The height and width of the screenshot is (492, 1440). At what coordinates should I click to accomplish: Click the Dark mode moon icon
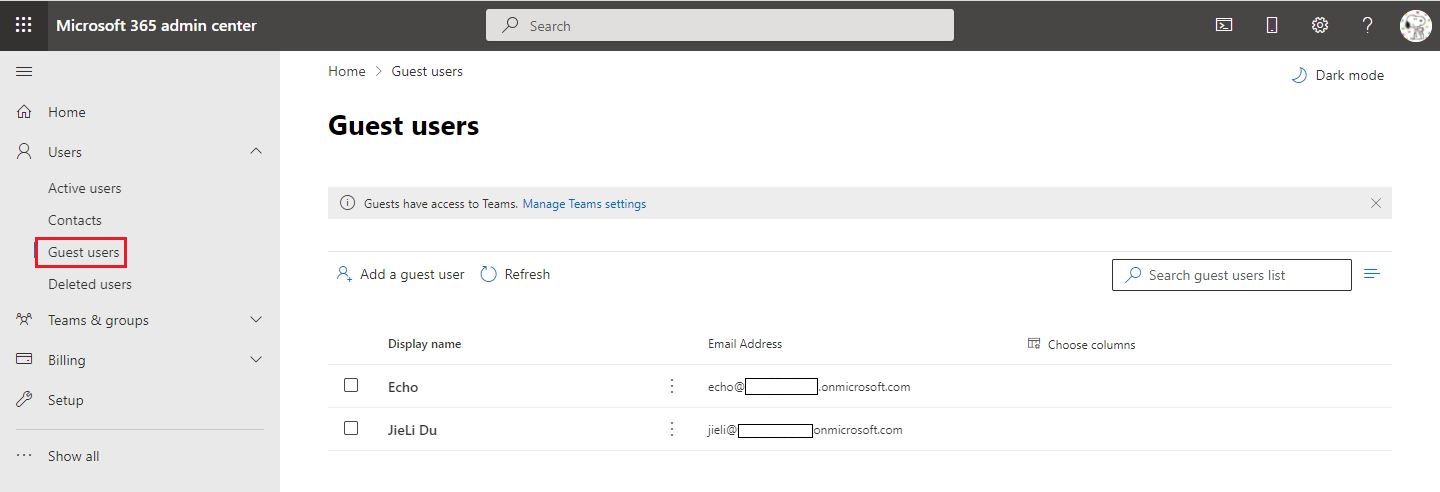(1299, 75)
